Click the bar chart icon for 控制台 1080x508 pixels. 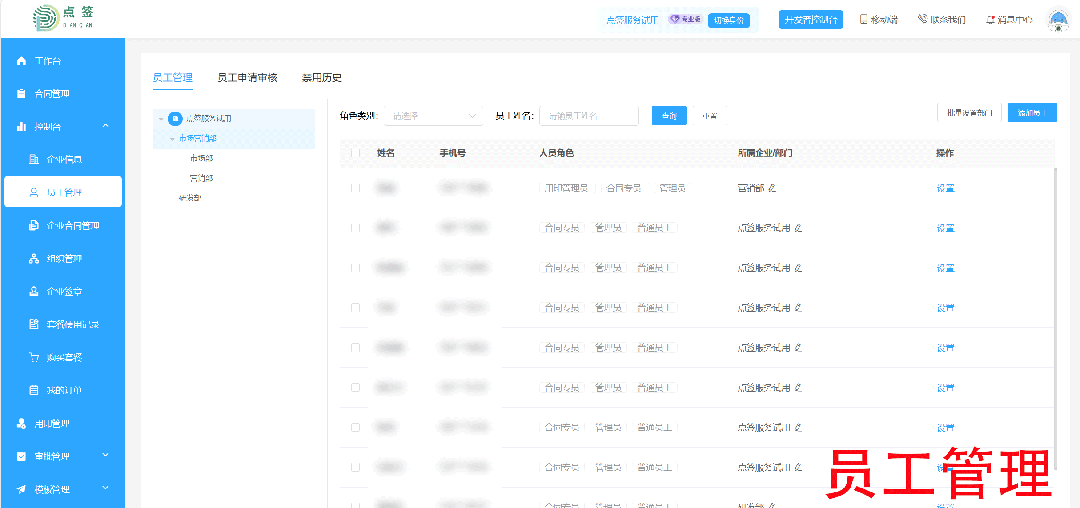coord(21,127)
